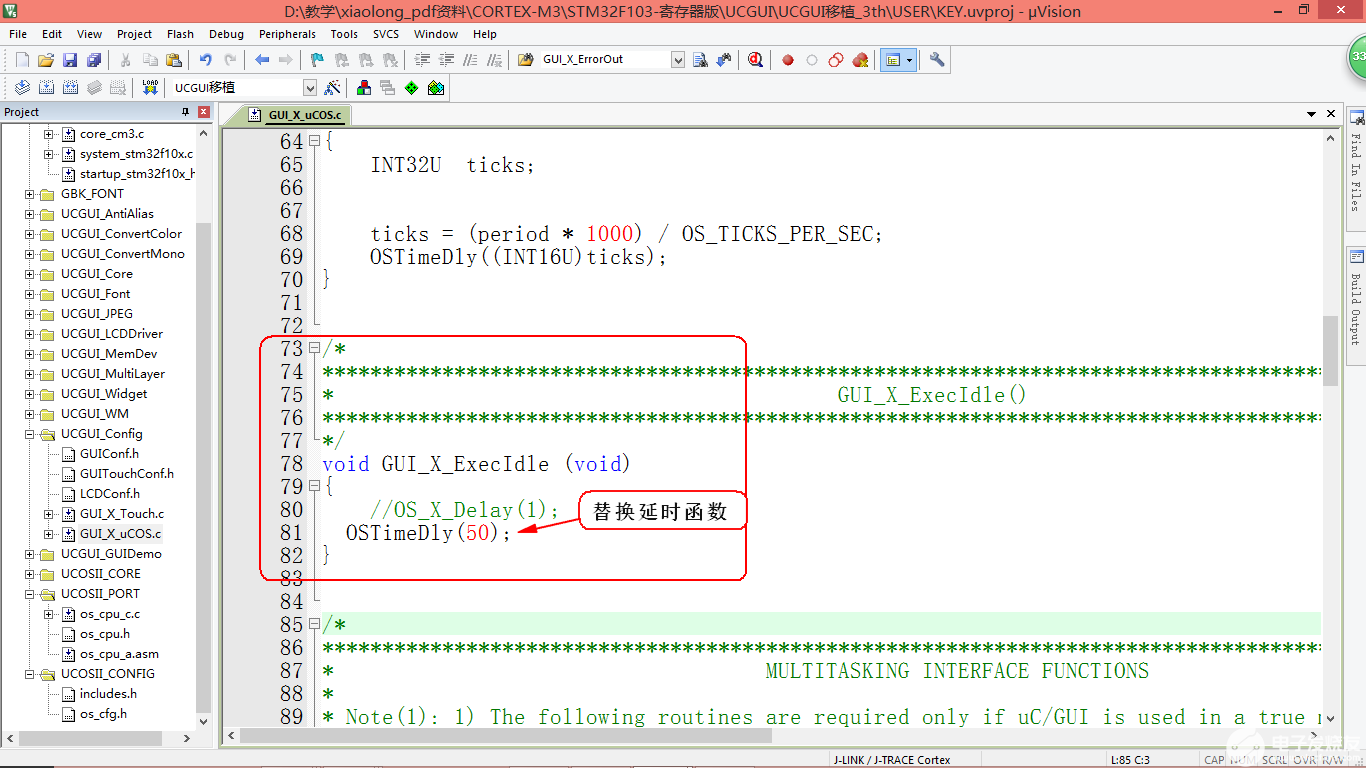Open the Window layout dropdown arrow
Viewport: 1366px width, 768px height.
click(909, 60)
